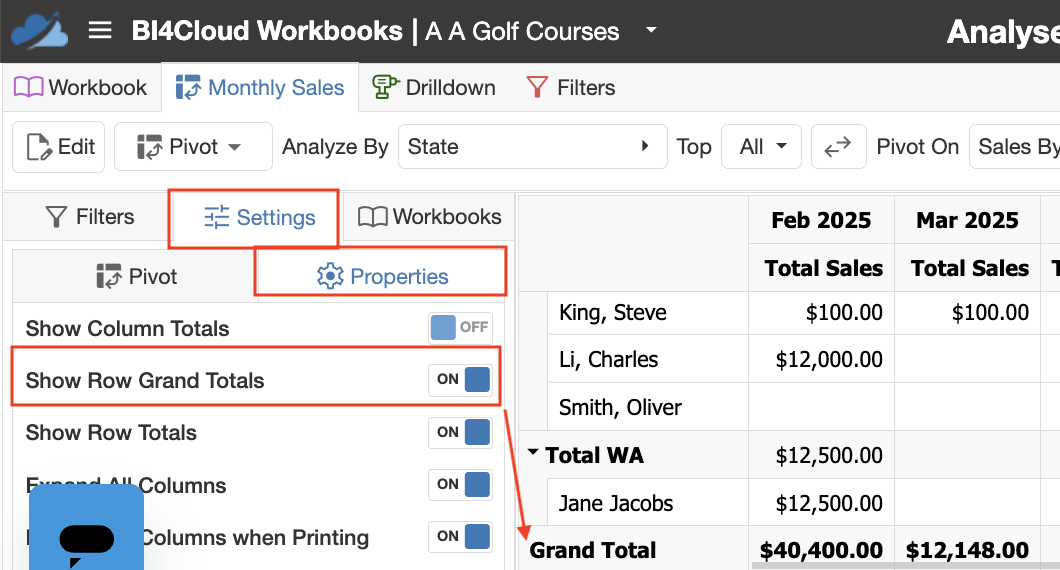The width and height of the screenshot is (1060, 570).
Task: Open the top Filters tab
Action: (x=571, y=87)
